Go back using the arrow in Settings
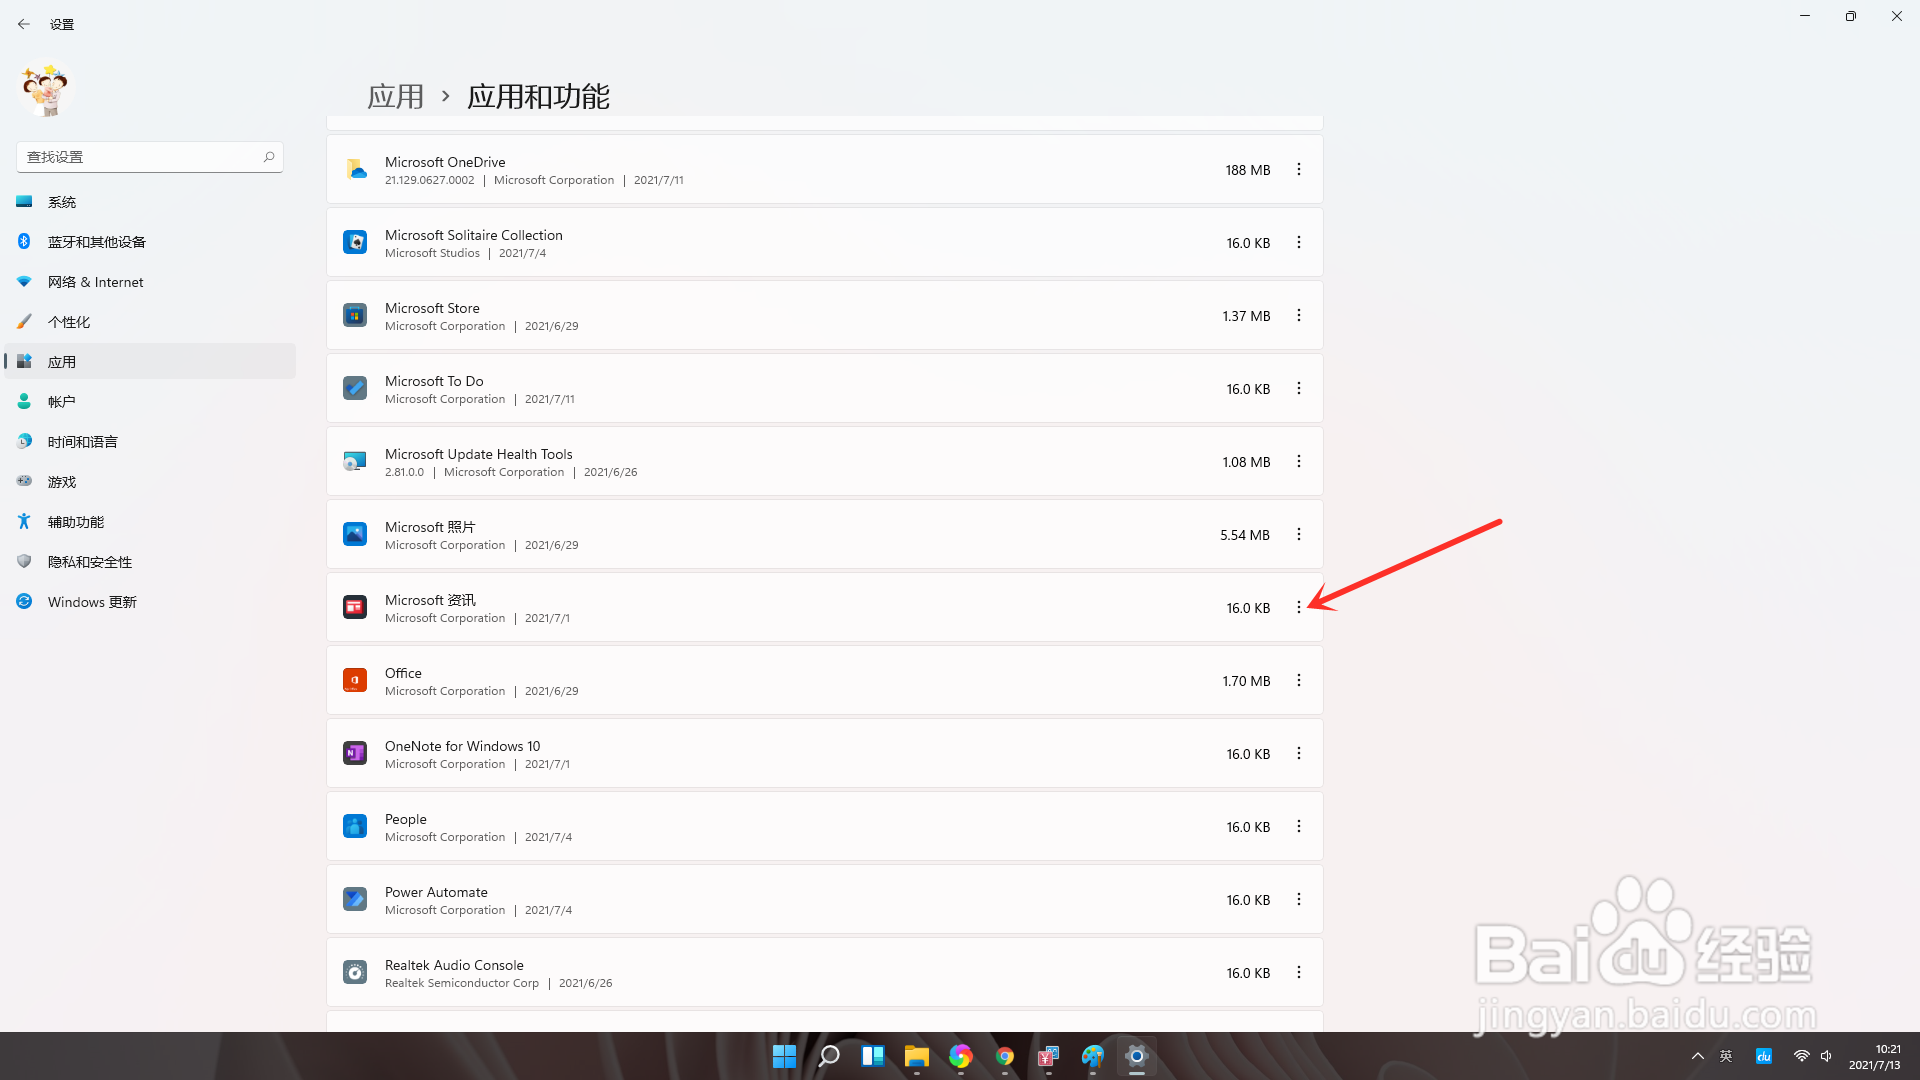The image size is (1920, 1080). click(24, 24)
